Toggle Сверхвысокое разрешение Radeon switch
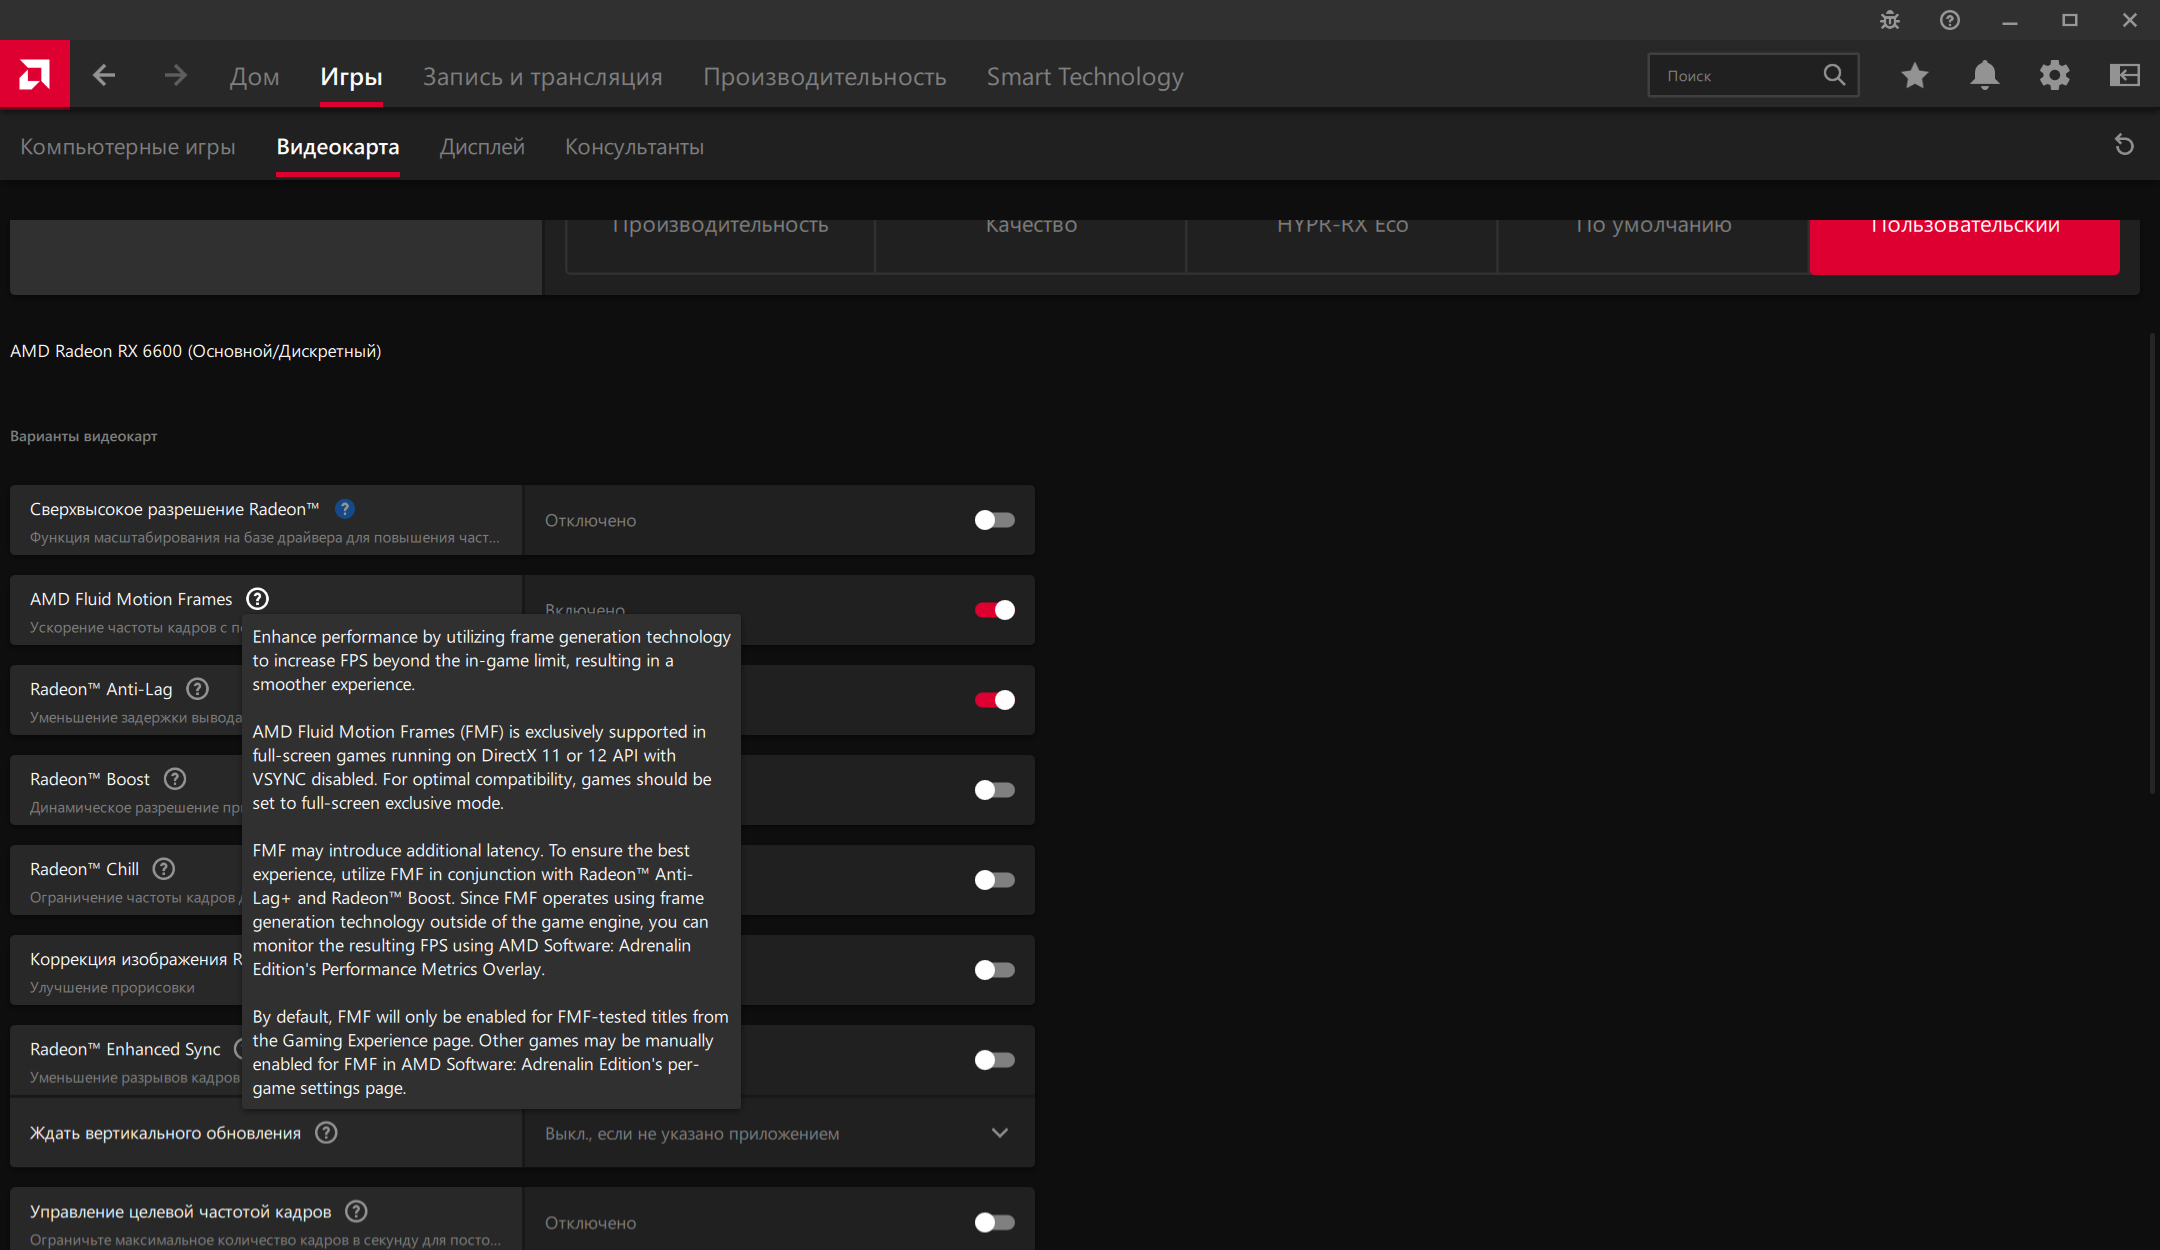Image resolution: width=2160 pixels, height=1250 pixels. coord(994,520)
